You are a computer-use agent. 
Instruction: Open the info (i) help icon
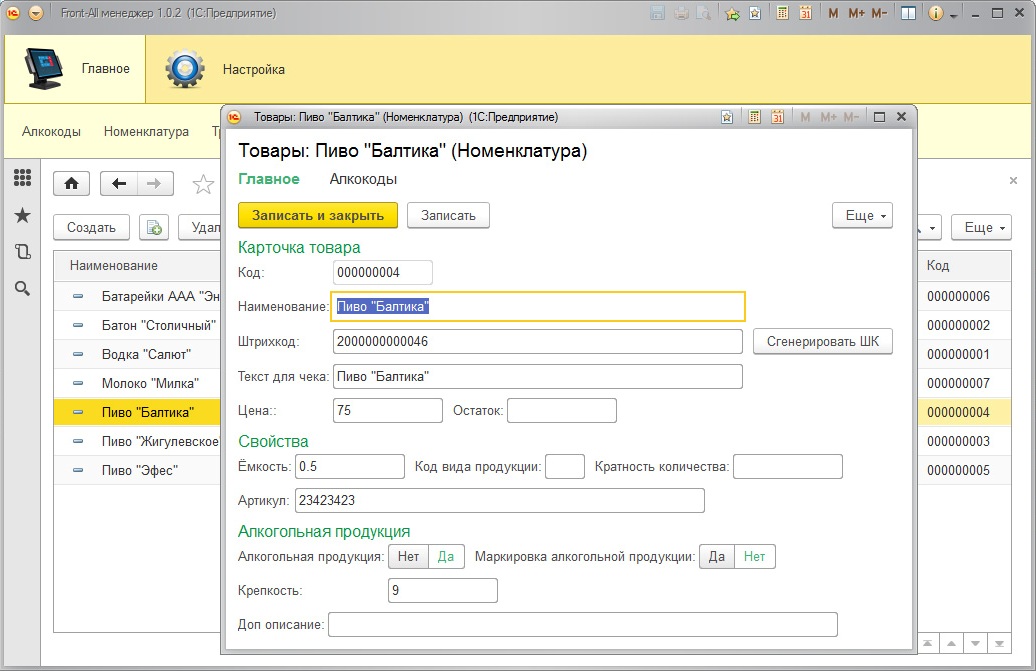935,13
